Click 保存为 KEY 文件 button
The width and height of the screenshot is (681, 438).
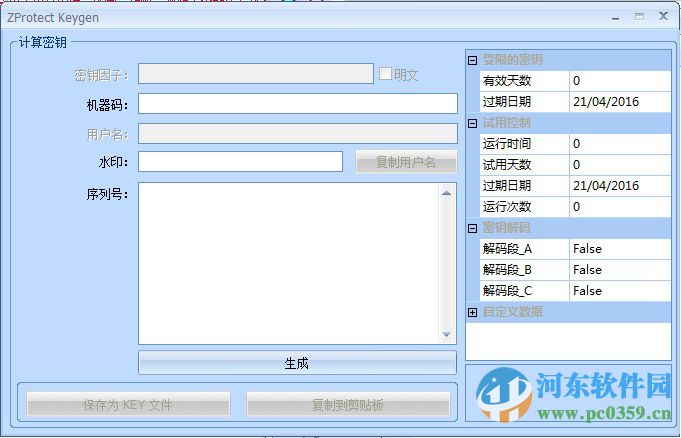pos(128,405)
